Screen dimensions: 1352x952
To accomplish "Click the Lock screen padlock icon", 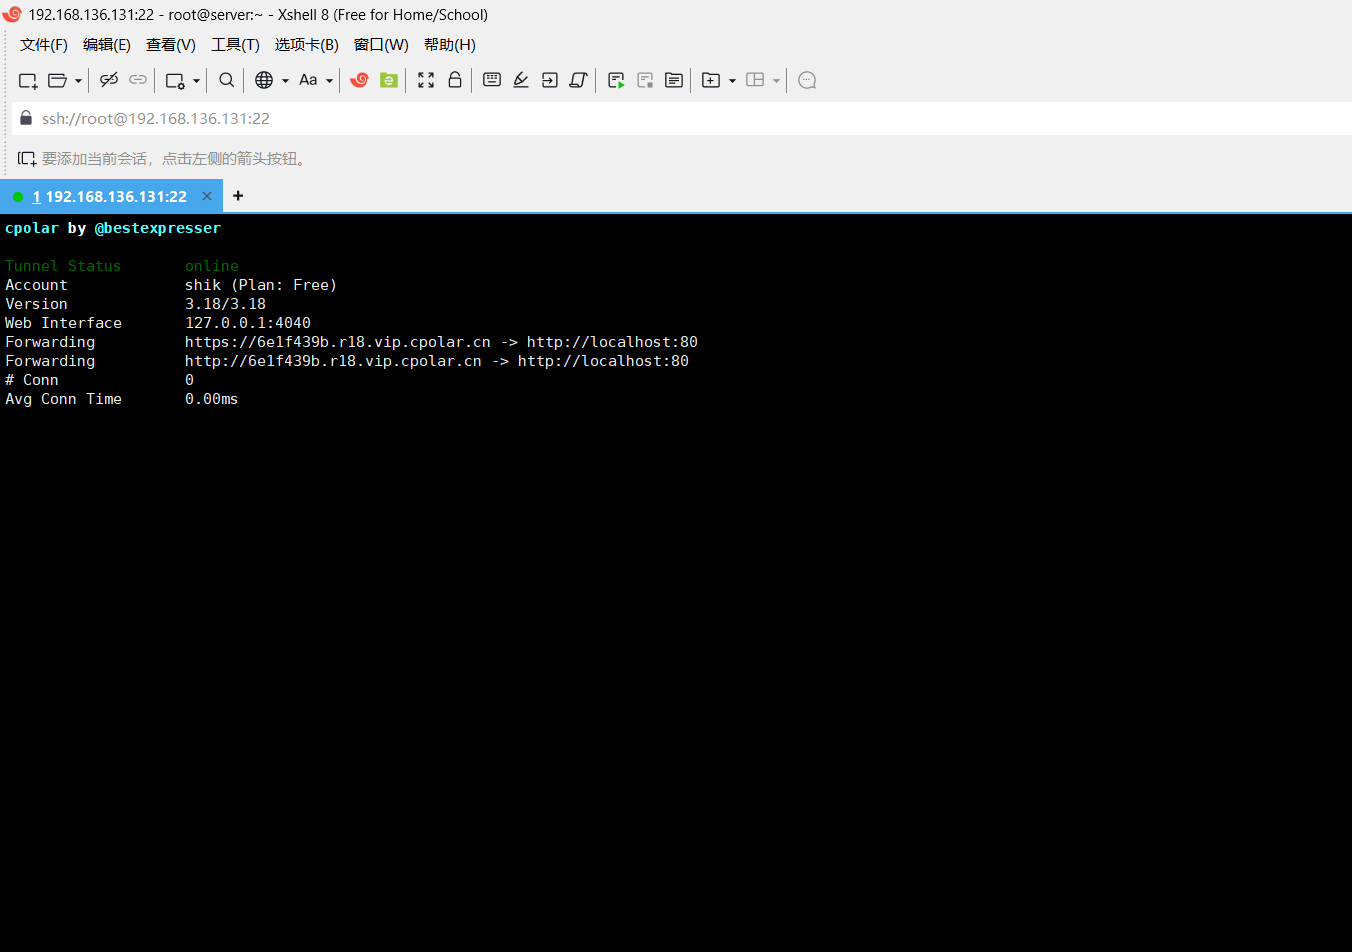I will tap(455, 80).
